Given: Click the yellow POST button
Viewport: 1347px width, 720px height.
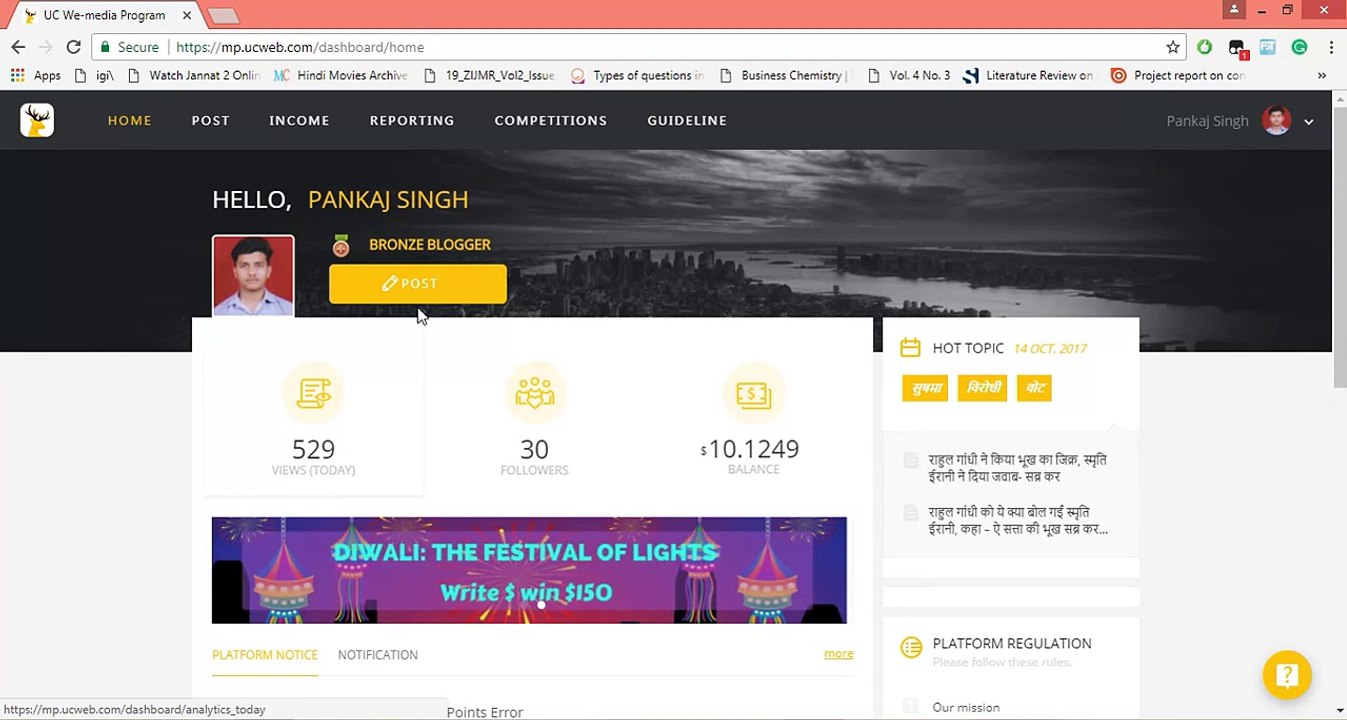Looking at the screenshot, I should (418, 284).
